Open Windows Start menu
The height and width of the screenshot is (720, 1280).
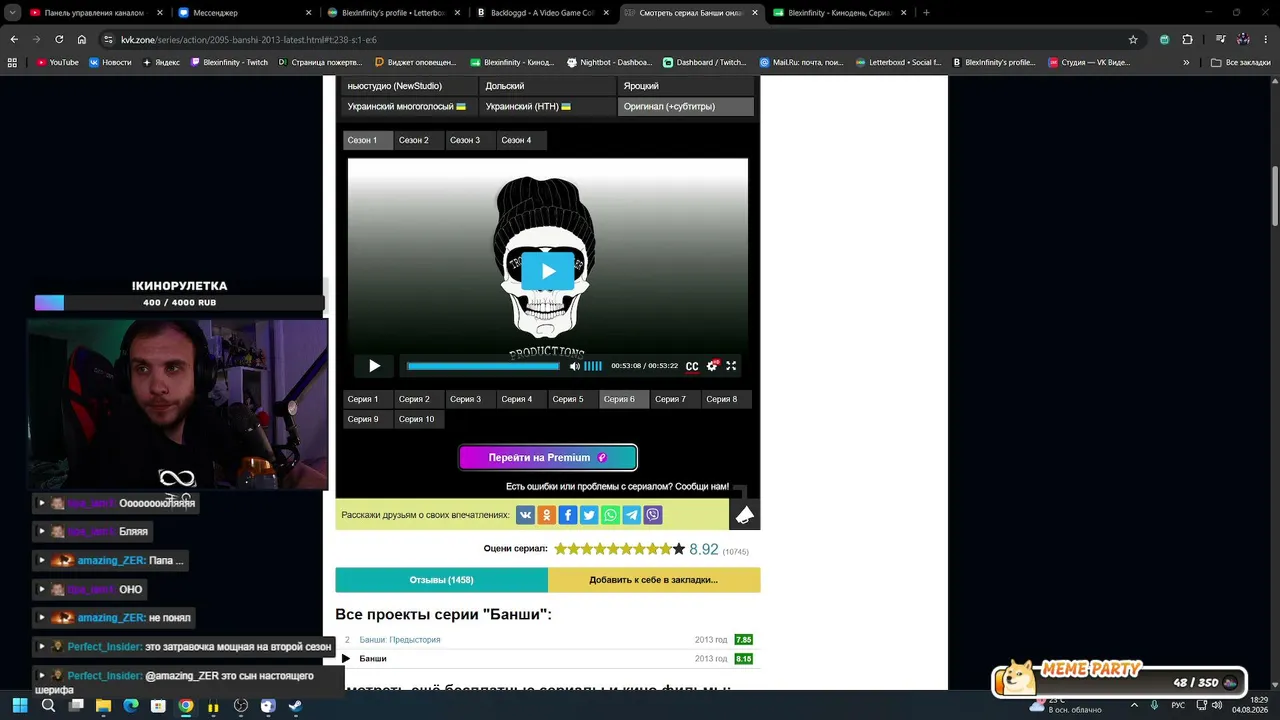[20, 706]
